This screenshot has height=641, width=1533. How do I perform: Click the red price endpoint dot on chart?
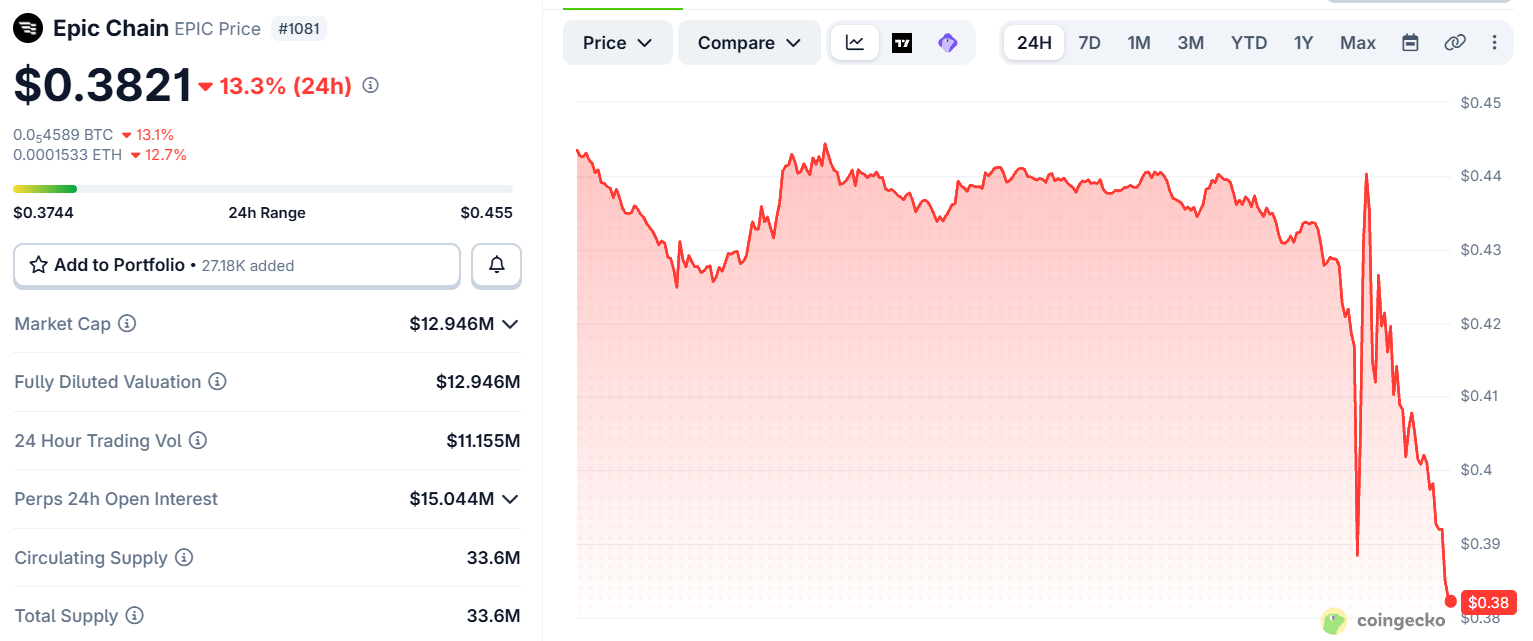[1451, 601]
